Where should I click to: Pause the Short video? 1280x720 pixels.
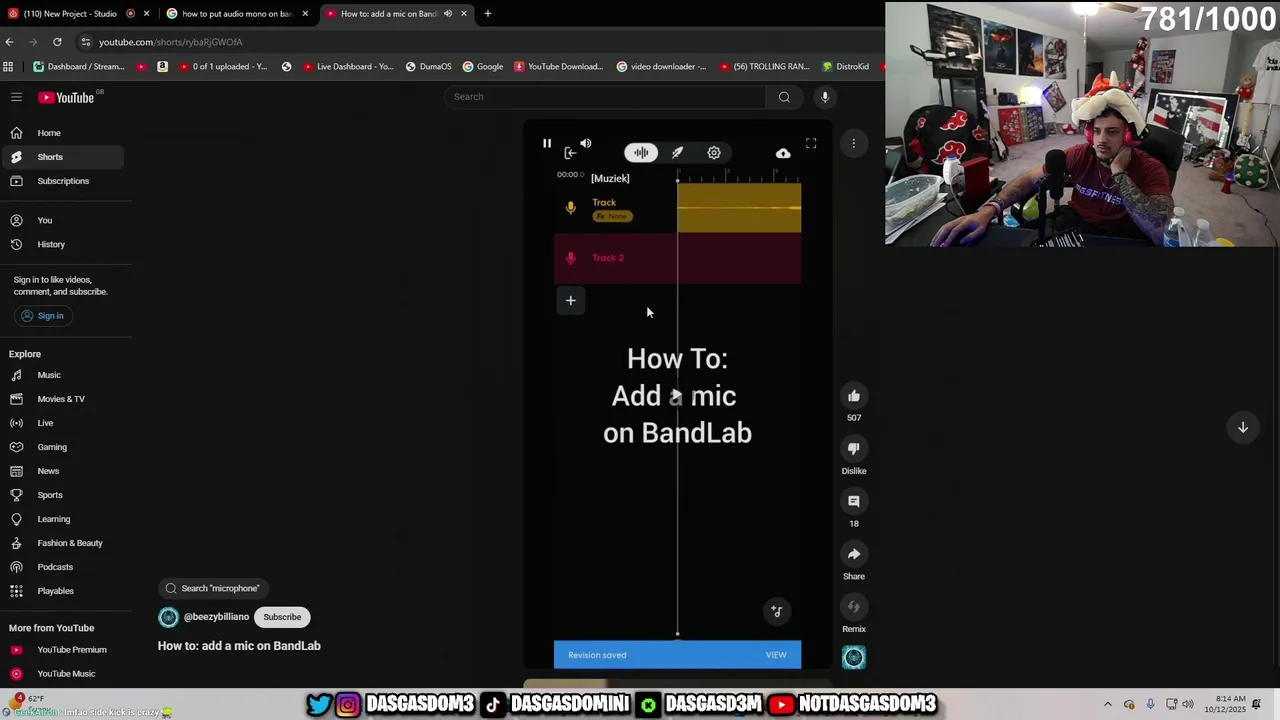click(x=547, y=143)
